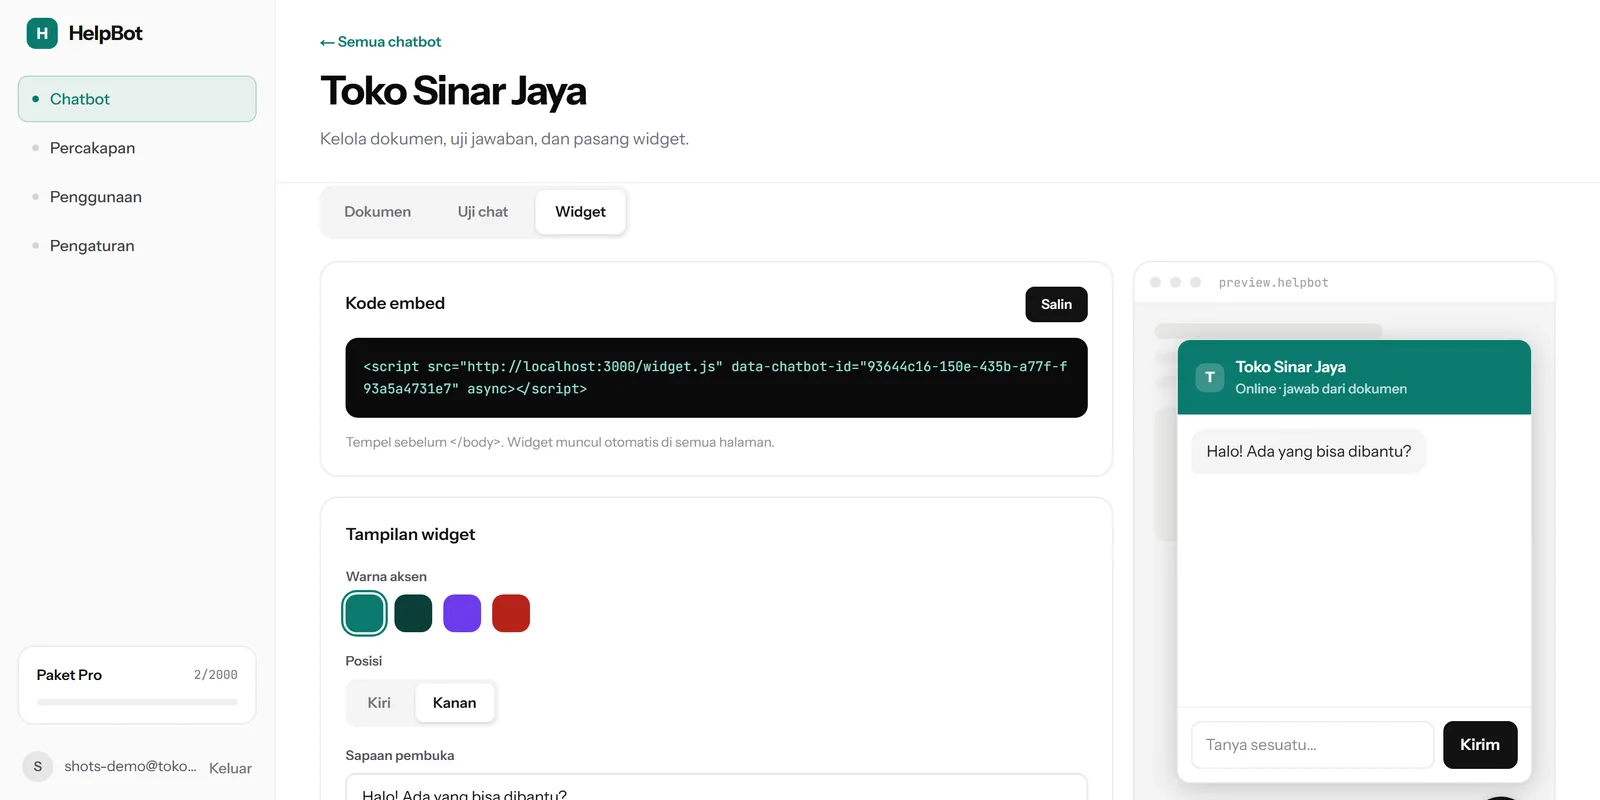Open Chatbot in the sidebar

(137, 99)
